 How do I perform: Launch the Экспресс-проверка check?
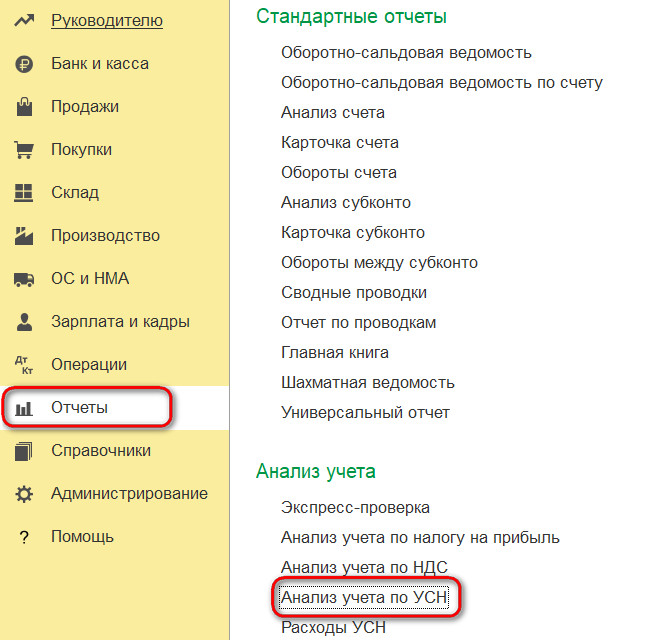click(x=356, y=508)
